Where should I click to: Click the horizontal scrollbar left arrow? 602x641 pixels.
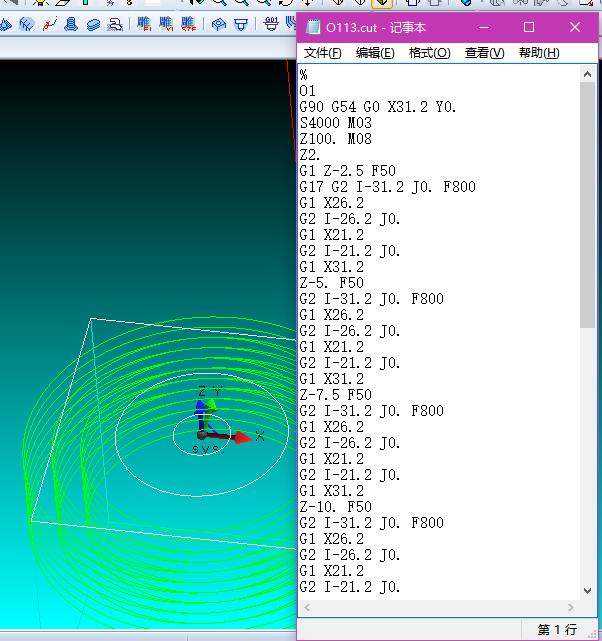[307, 608]
